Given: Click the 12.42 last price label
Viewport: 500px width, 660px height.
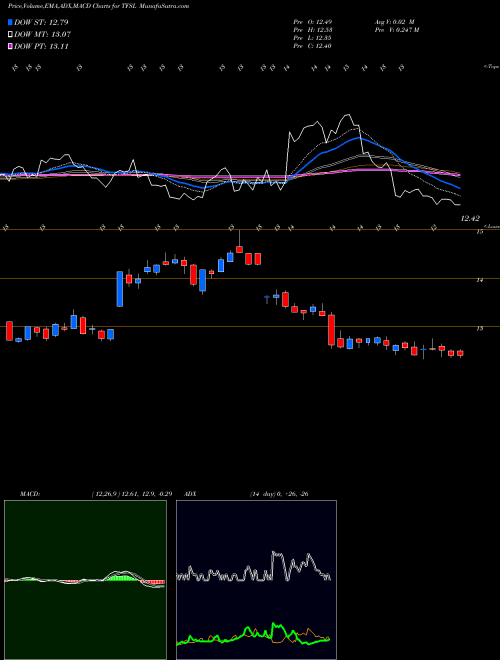Looking at the screenshot, I should pyautogui.click(x=470, y=218).
